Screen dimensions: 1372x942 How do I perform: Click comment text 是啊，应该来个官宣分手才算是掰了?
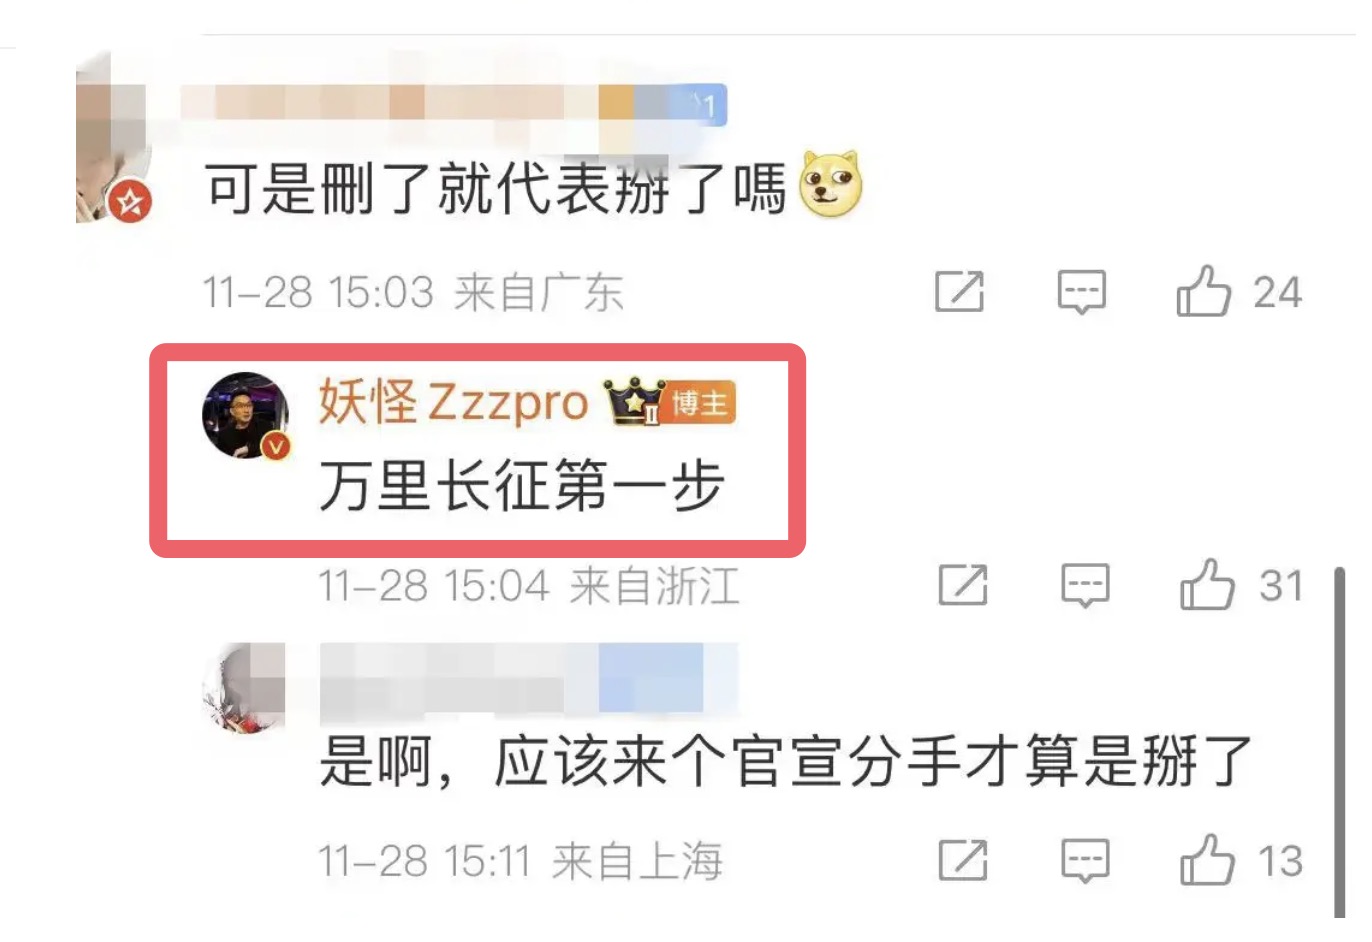786,762
